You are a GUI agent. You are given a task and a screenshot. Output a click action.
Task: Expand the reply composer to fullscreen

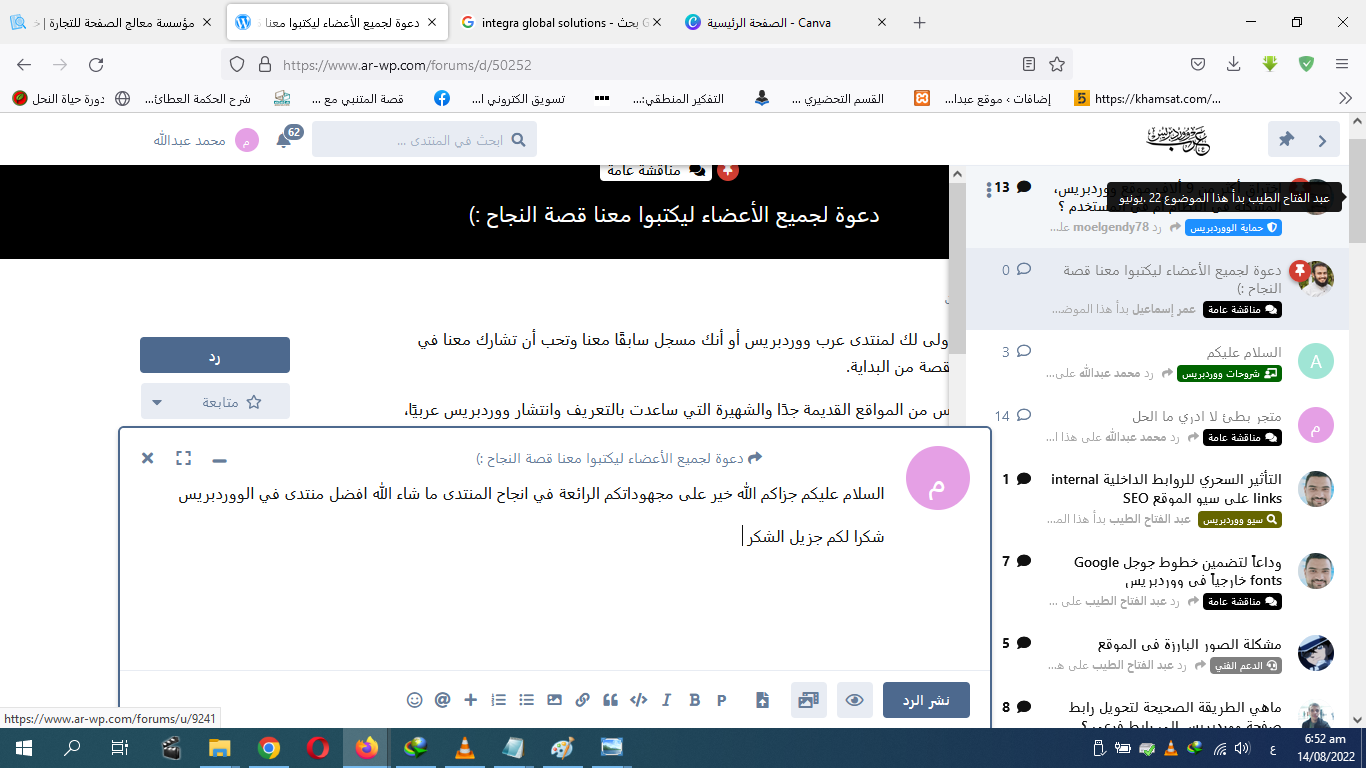pos(183,458)
